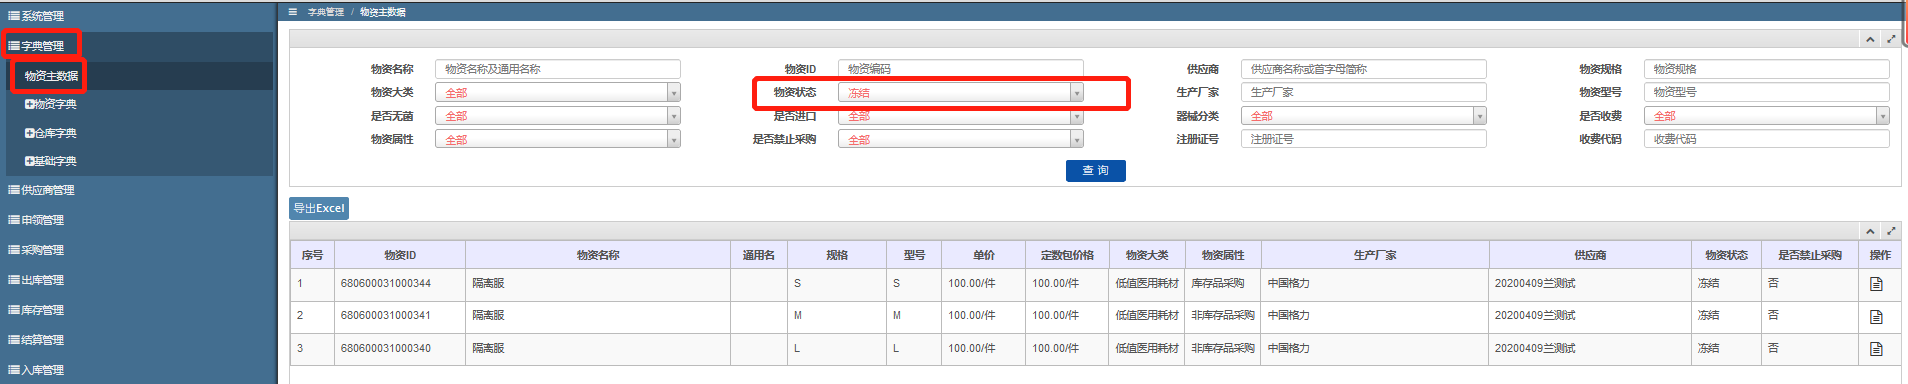Click the 物资状态 column header
The height and width of the screenshot is (384, 1908).
click(x=1726, y=255)
